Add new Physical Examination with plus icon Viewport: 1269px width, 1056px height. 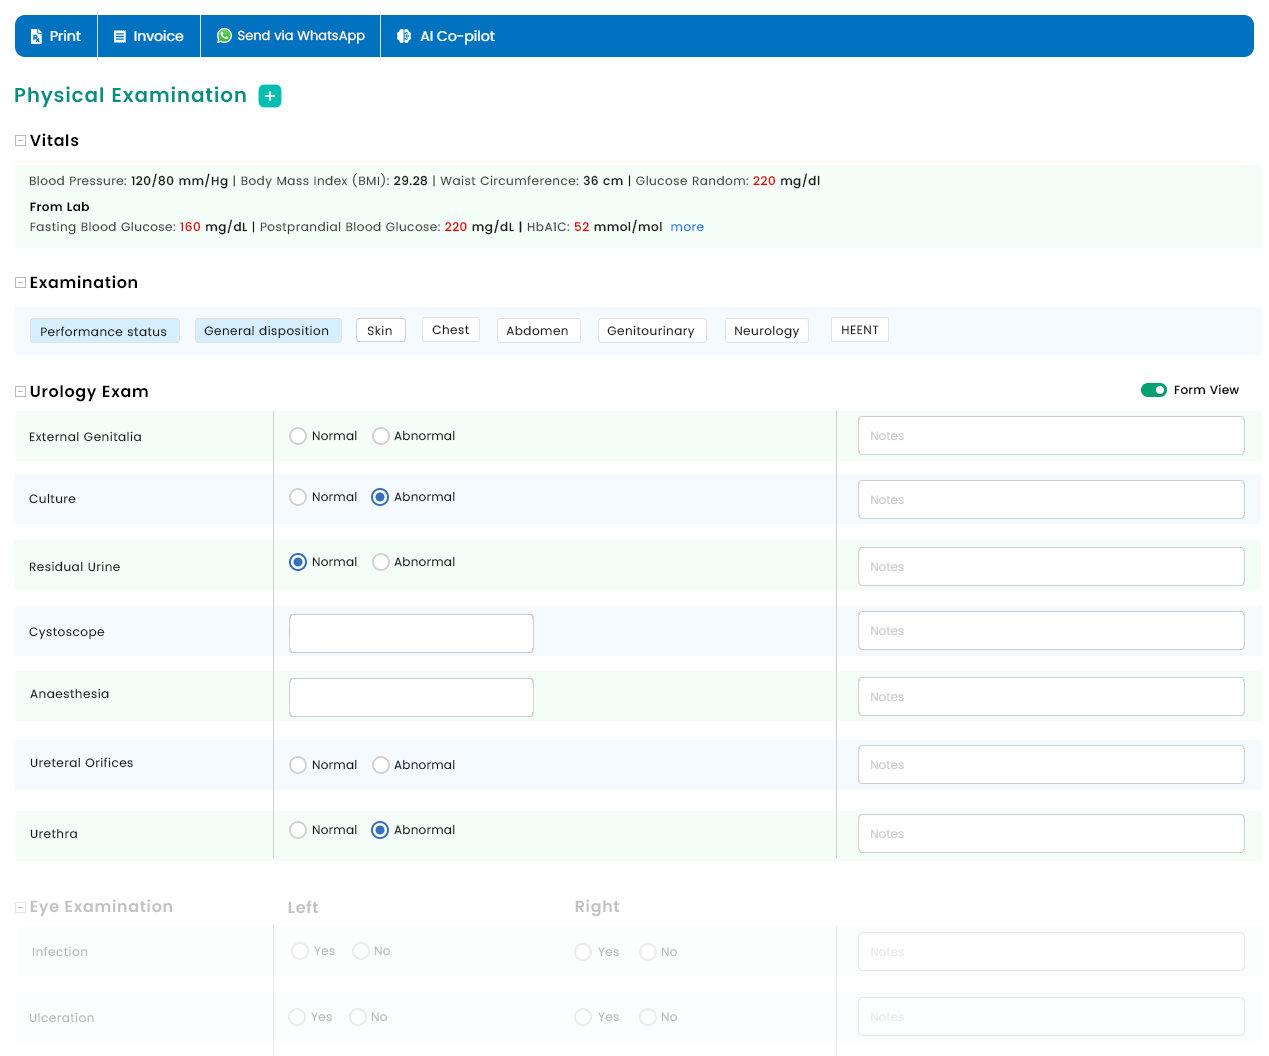click(270, 96)
